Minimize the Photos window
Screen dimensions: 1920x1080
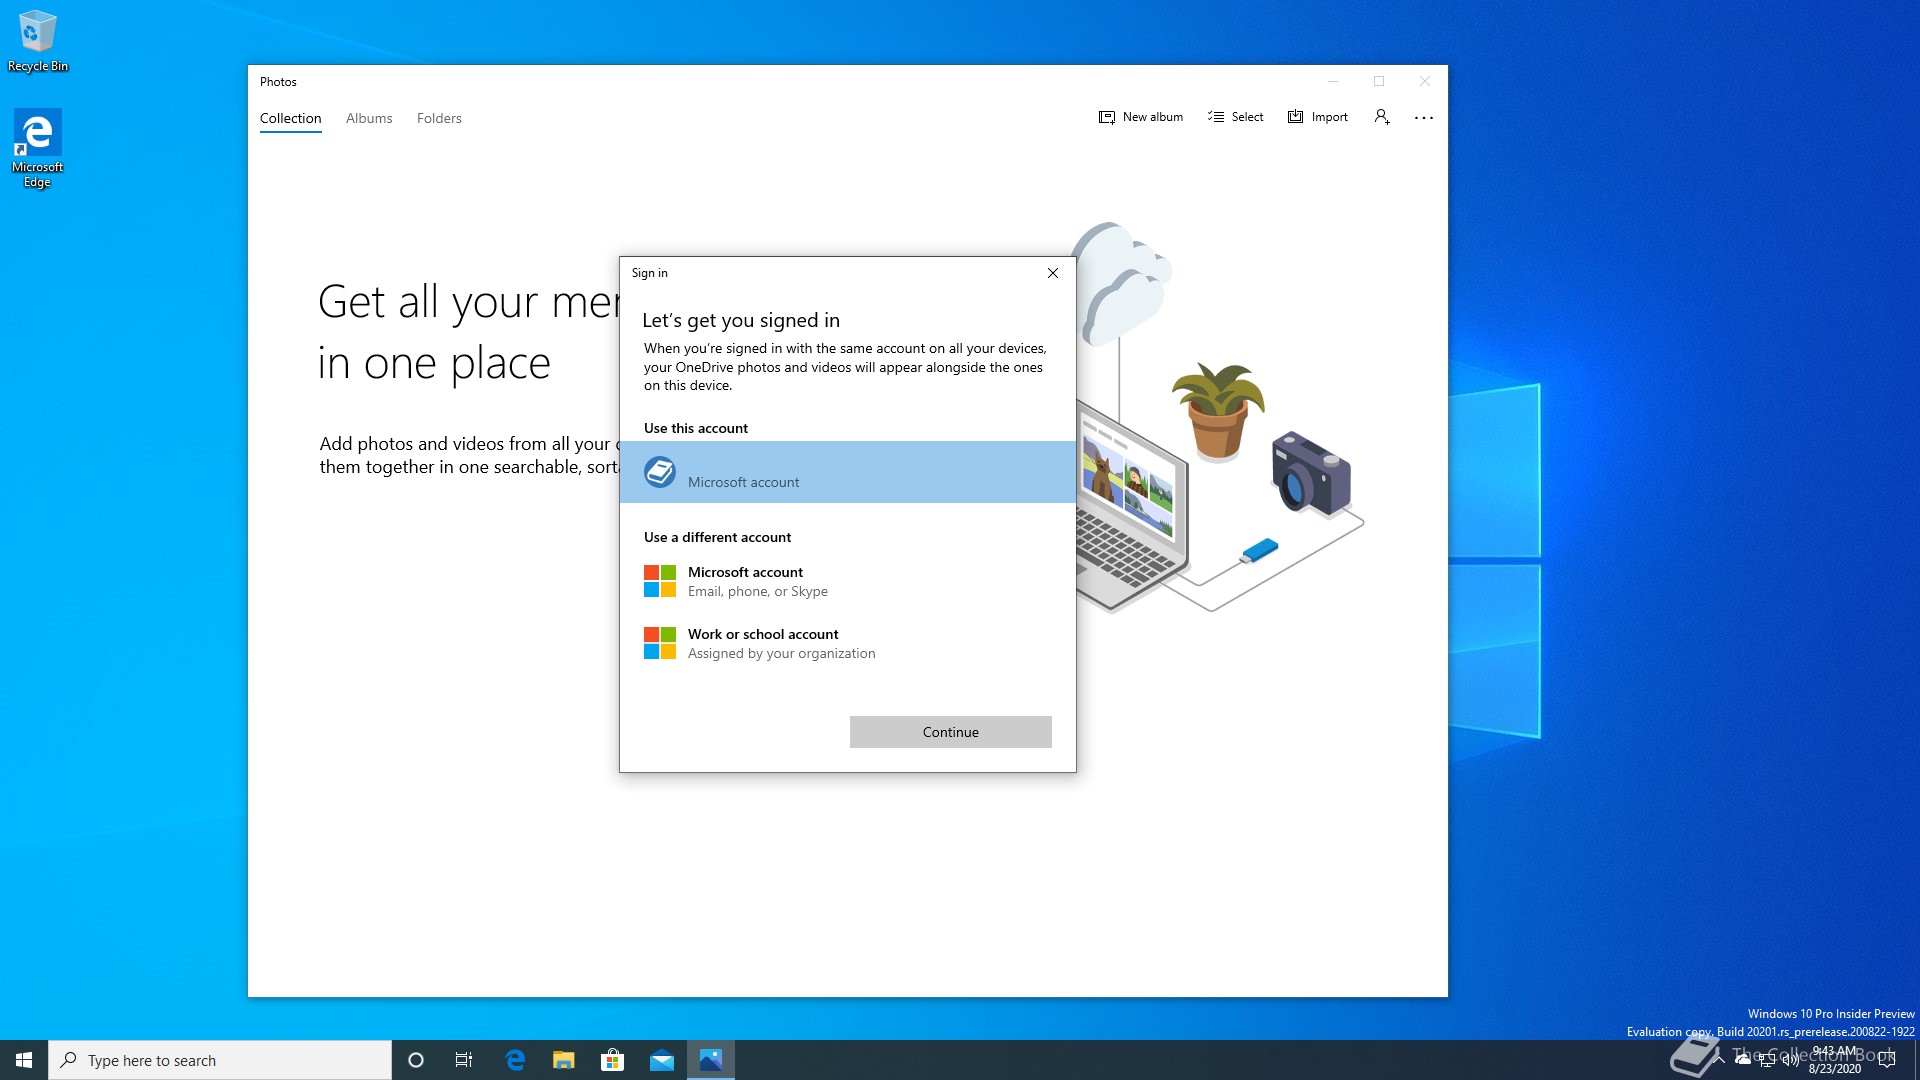(1333, 81)
